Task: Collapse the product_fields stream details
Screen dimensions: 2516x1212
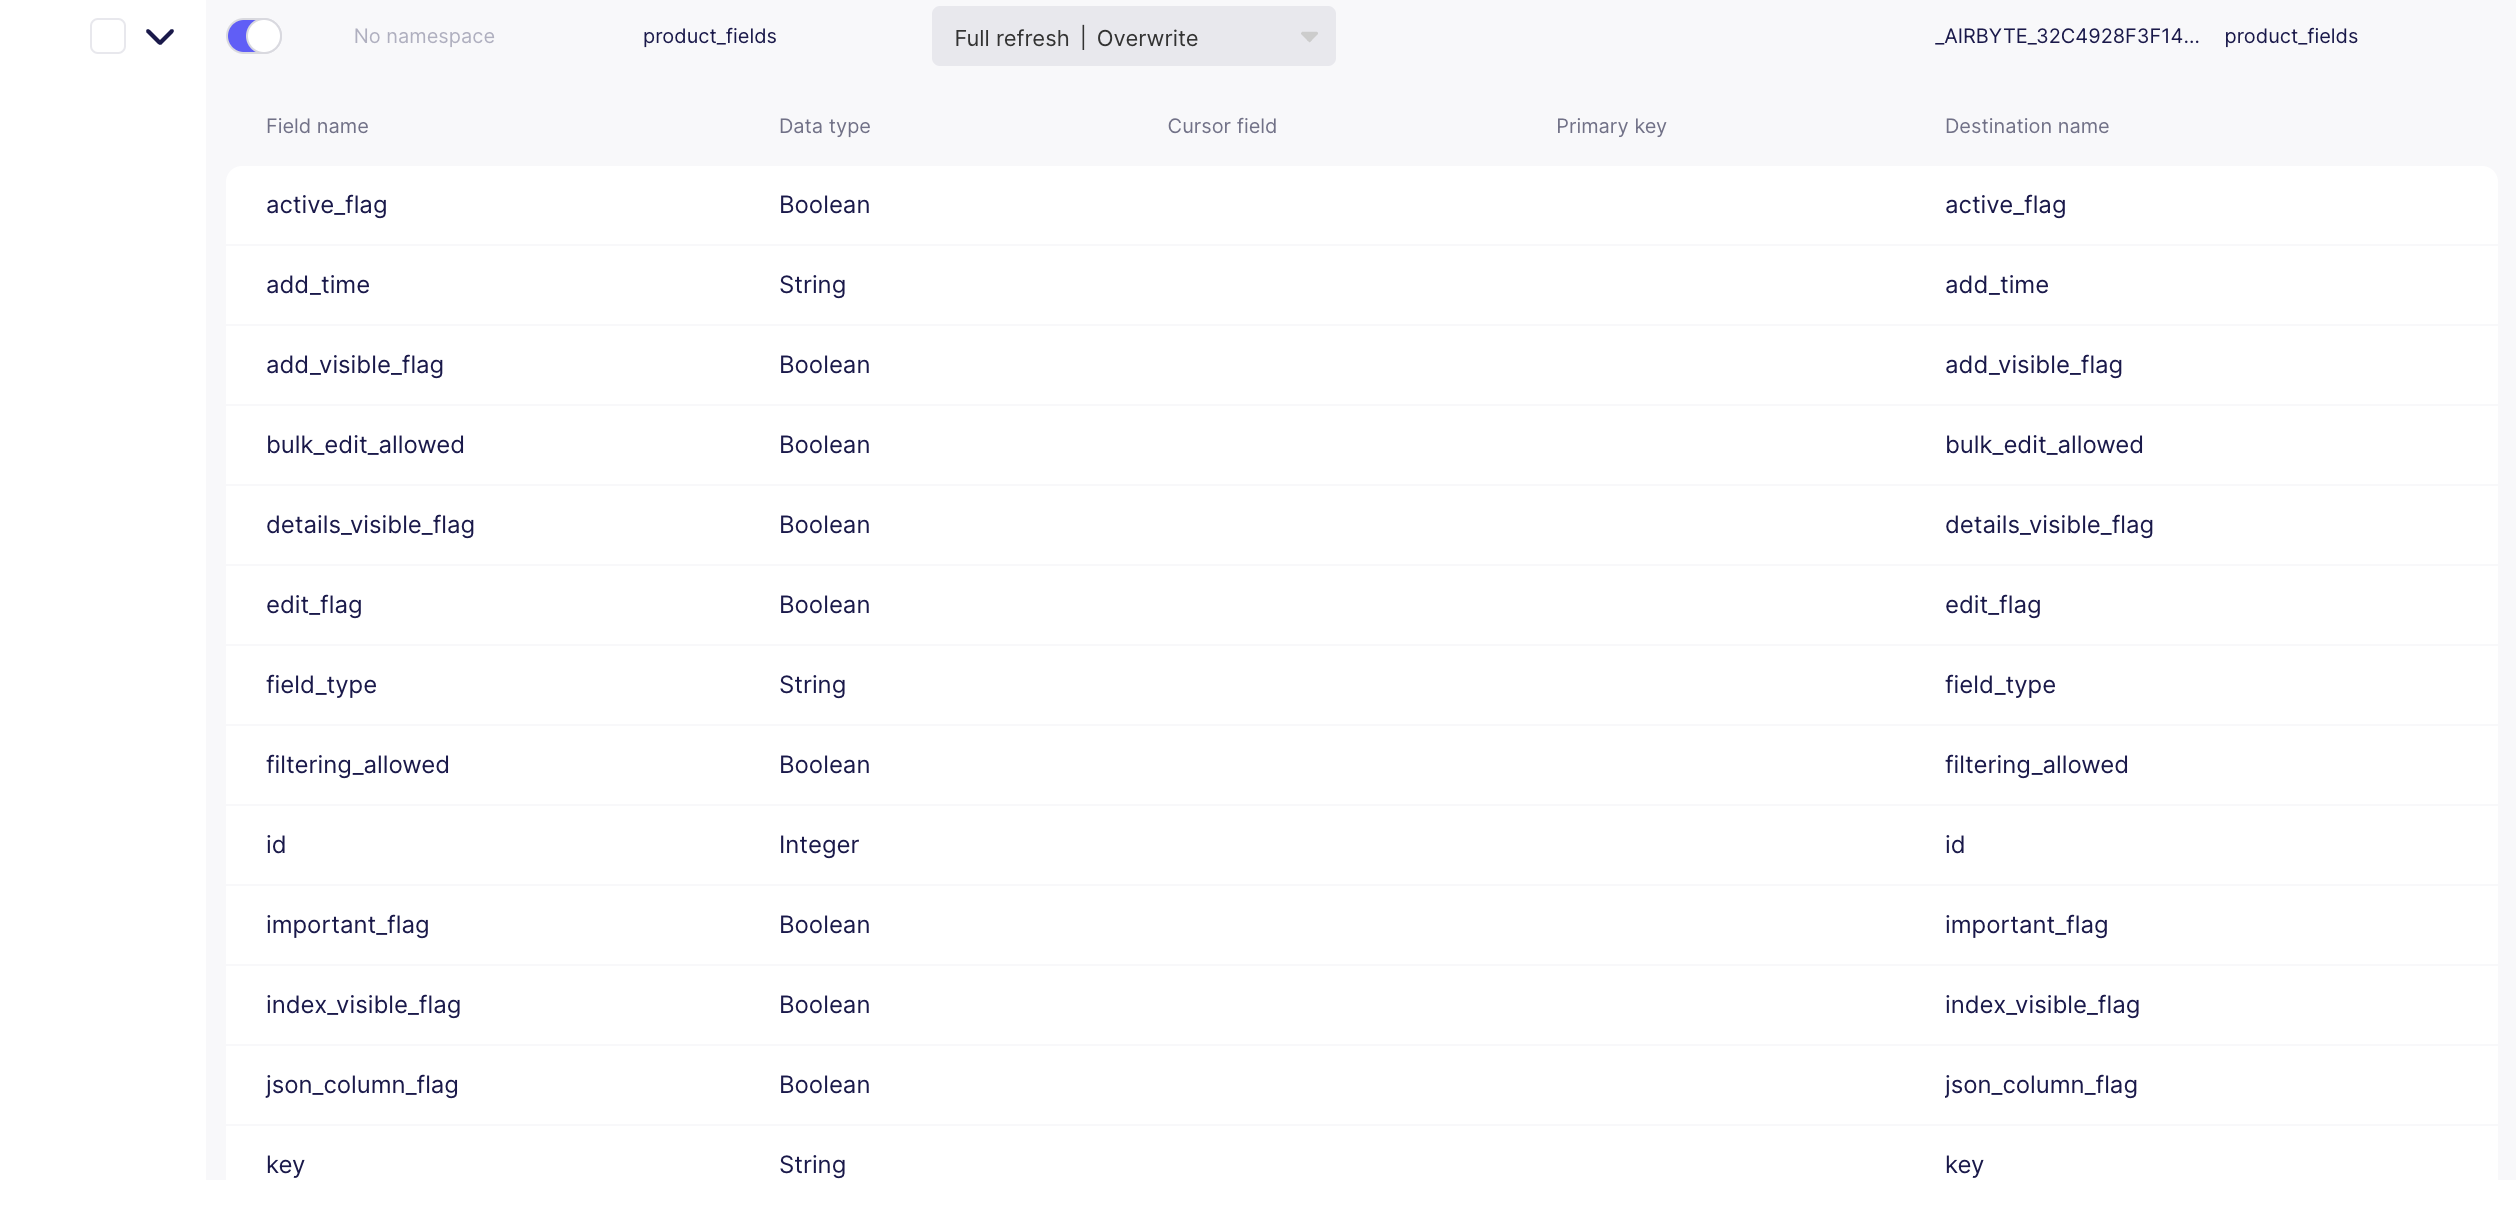Action: pyautogui.click(x=160, y=36)
